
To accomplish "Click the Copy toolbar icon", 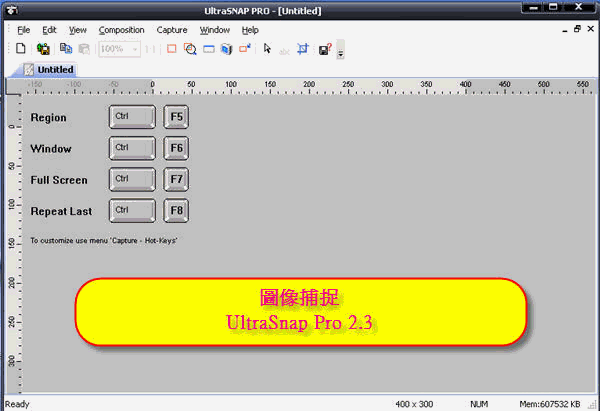I will tap(66, 48).
